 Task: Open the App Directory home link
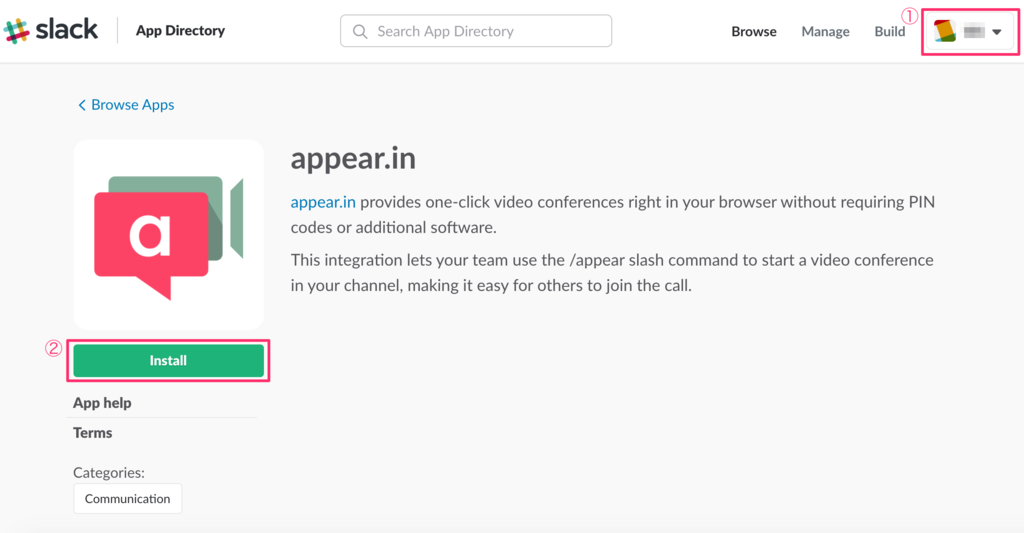click(x=180, y=31)
